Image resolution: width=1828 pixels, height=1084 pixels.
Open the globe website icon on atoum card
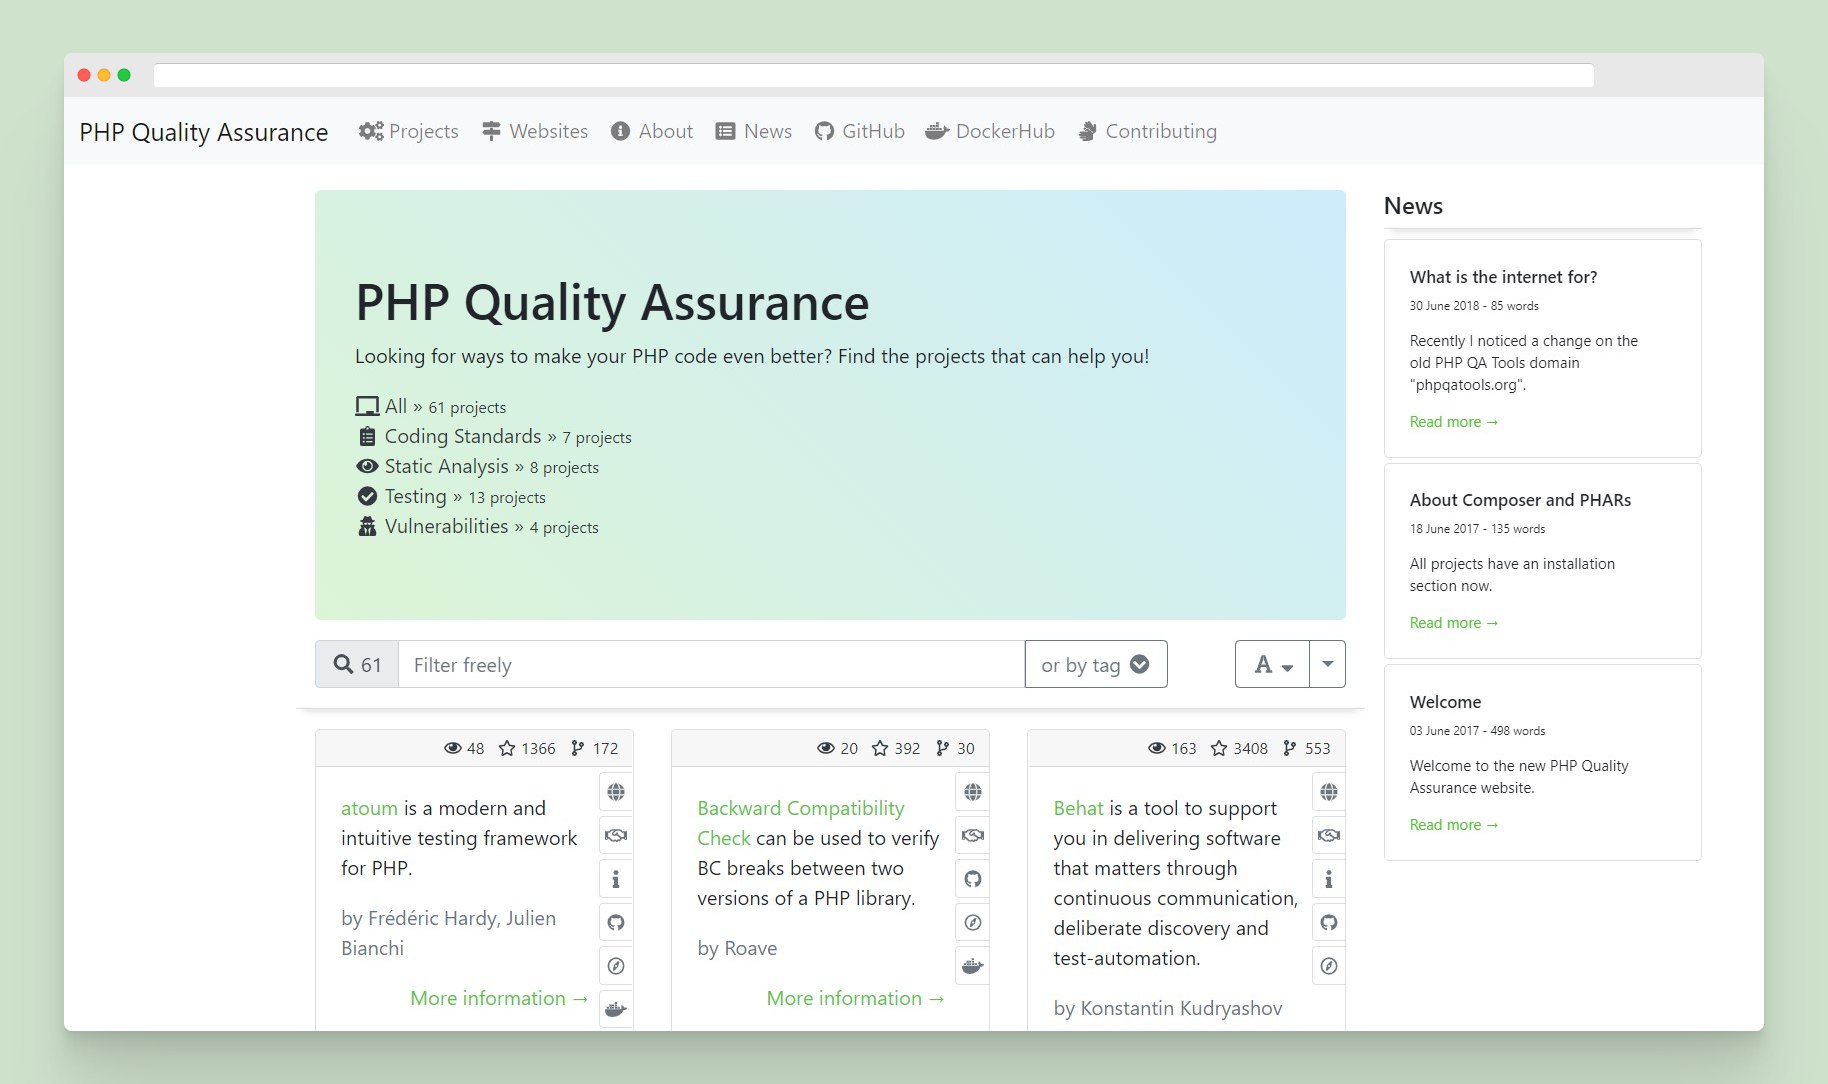pos(616,792)
